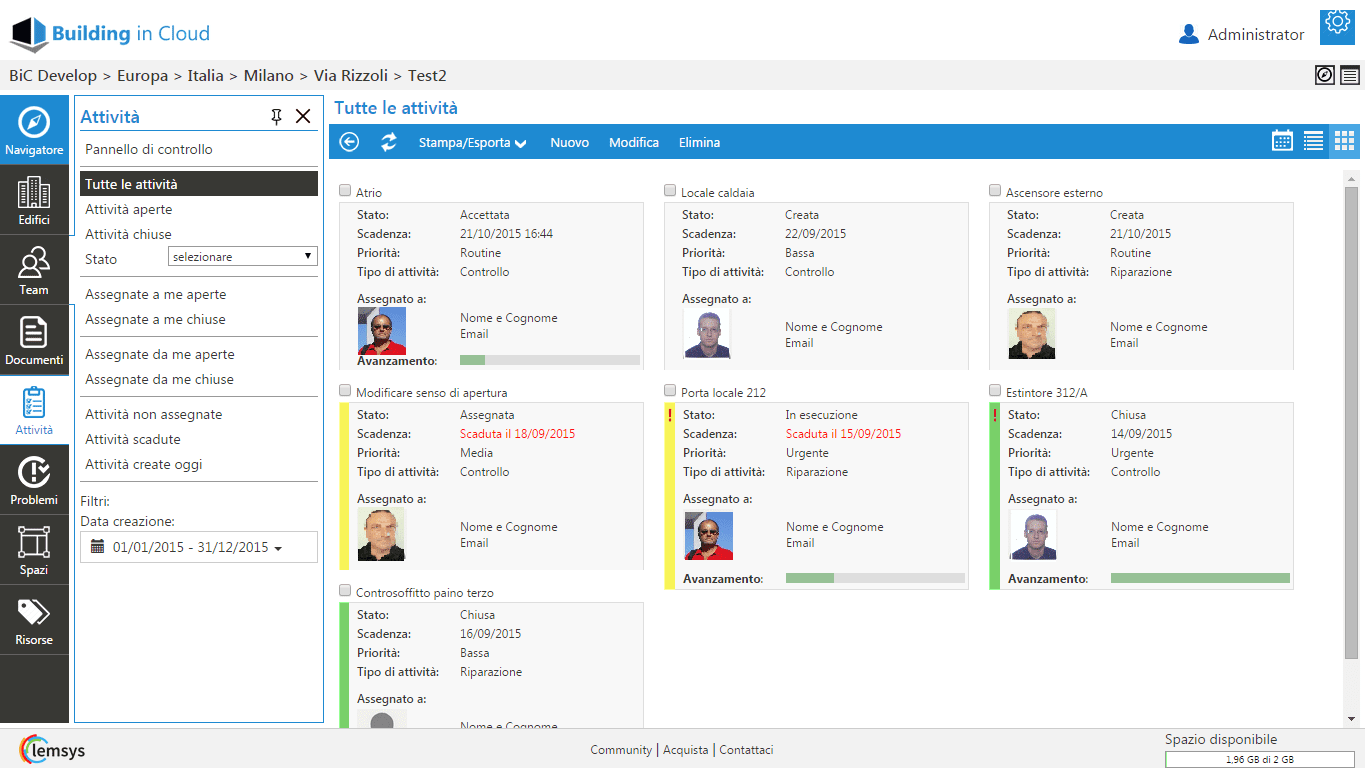Switch to list view layout

1313,141
